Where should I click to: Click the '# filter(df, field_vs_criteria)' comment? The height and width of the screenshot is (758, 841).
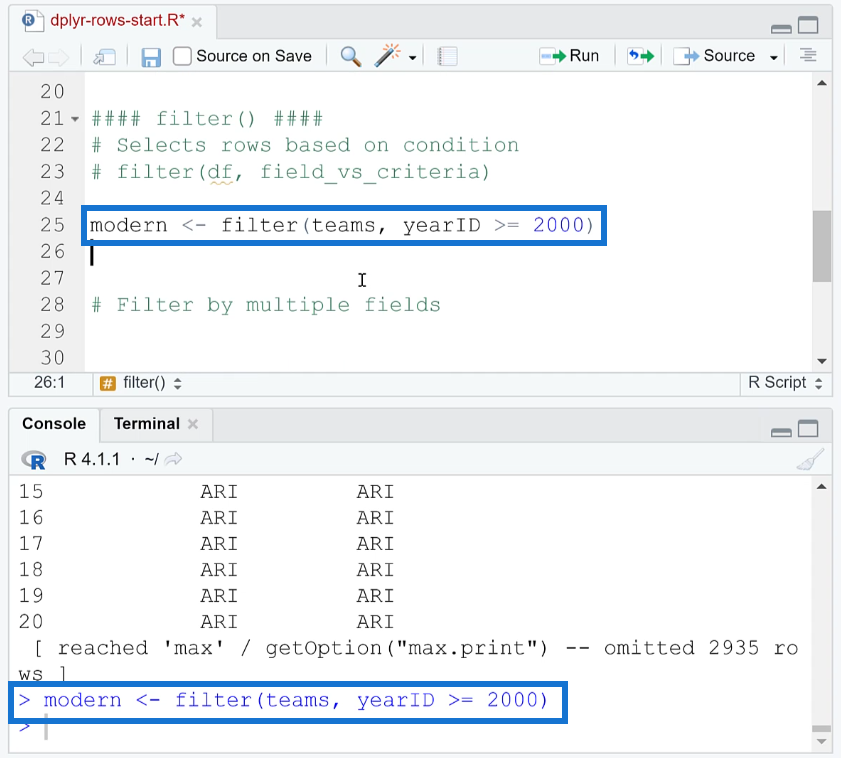point(290,172)
